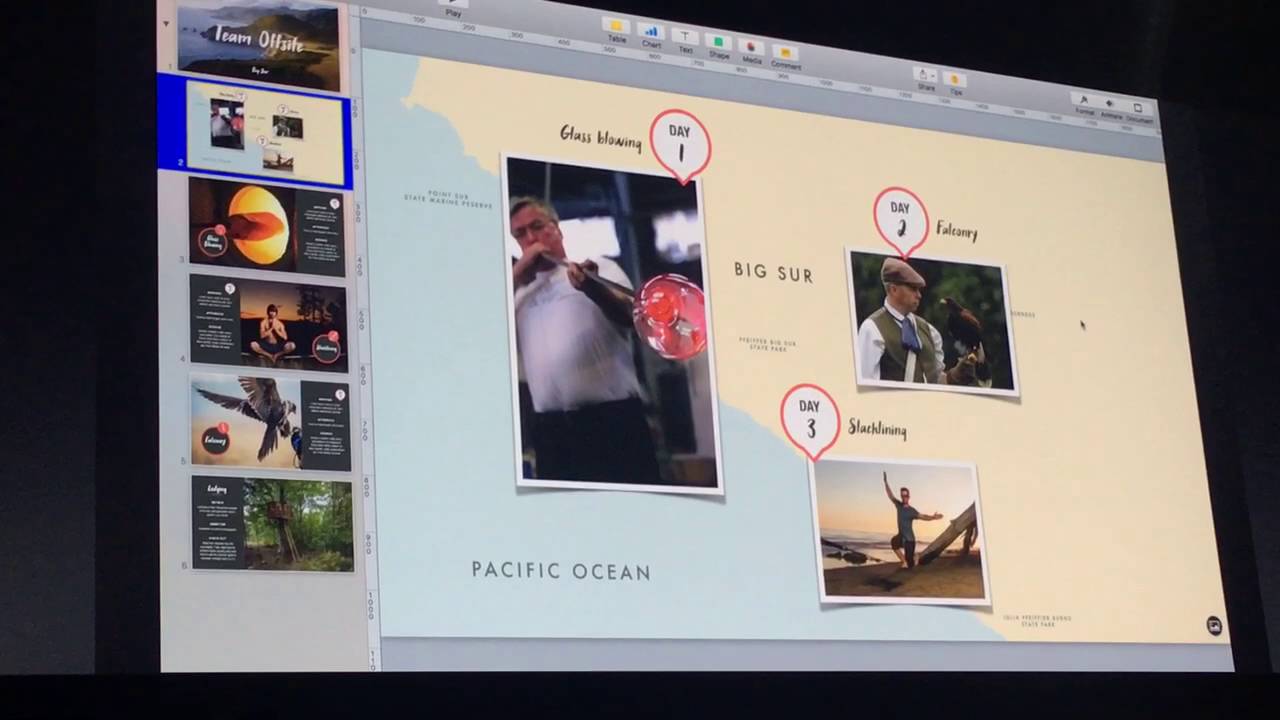
Task: Click the round dark icon at slide corner
Action: (1214, 626)
